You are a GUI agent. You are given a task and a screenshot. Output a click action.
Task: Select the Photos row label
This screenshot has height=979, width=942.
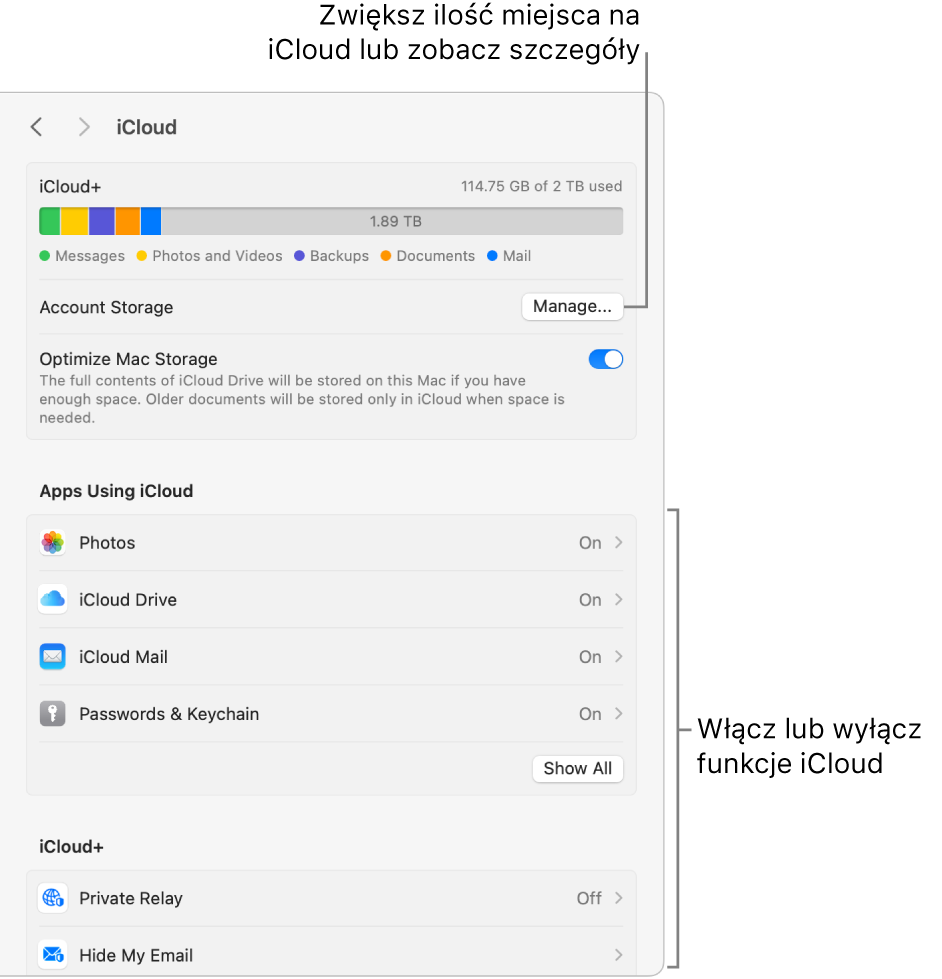(107, 543)
